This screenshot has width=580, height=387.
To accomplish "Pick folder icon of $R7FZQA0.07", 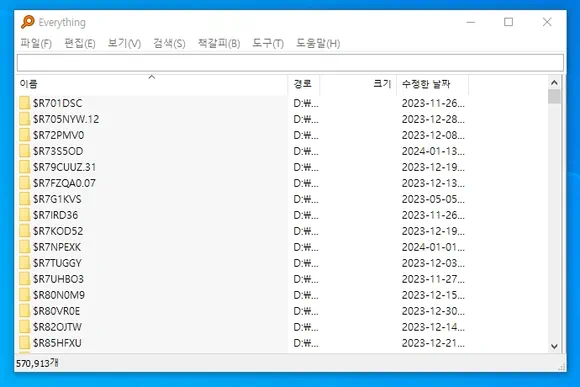I will click(x=24, y=183).
